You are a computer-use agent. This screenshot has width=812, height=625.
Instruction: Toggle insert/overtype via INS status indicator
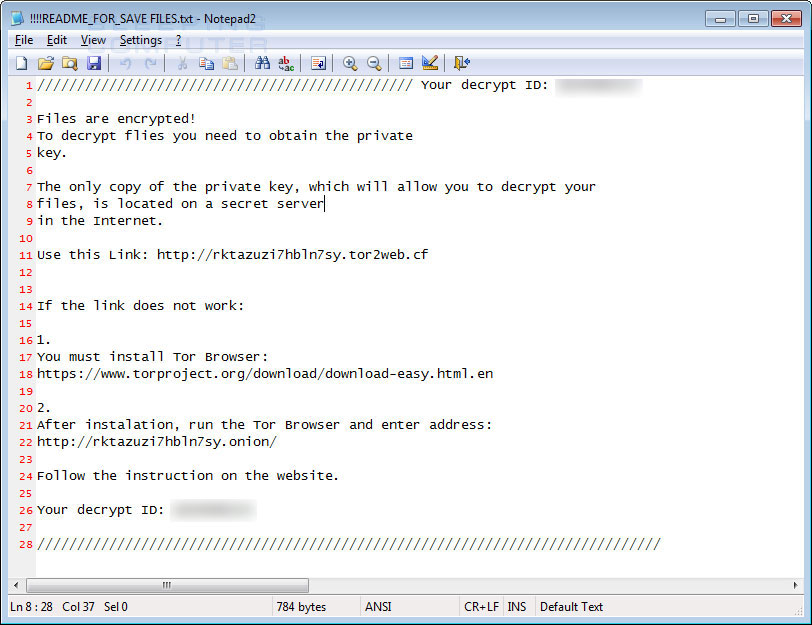point(517,606)
